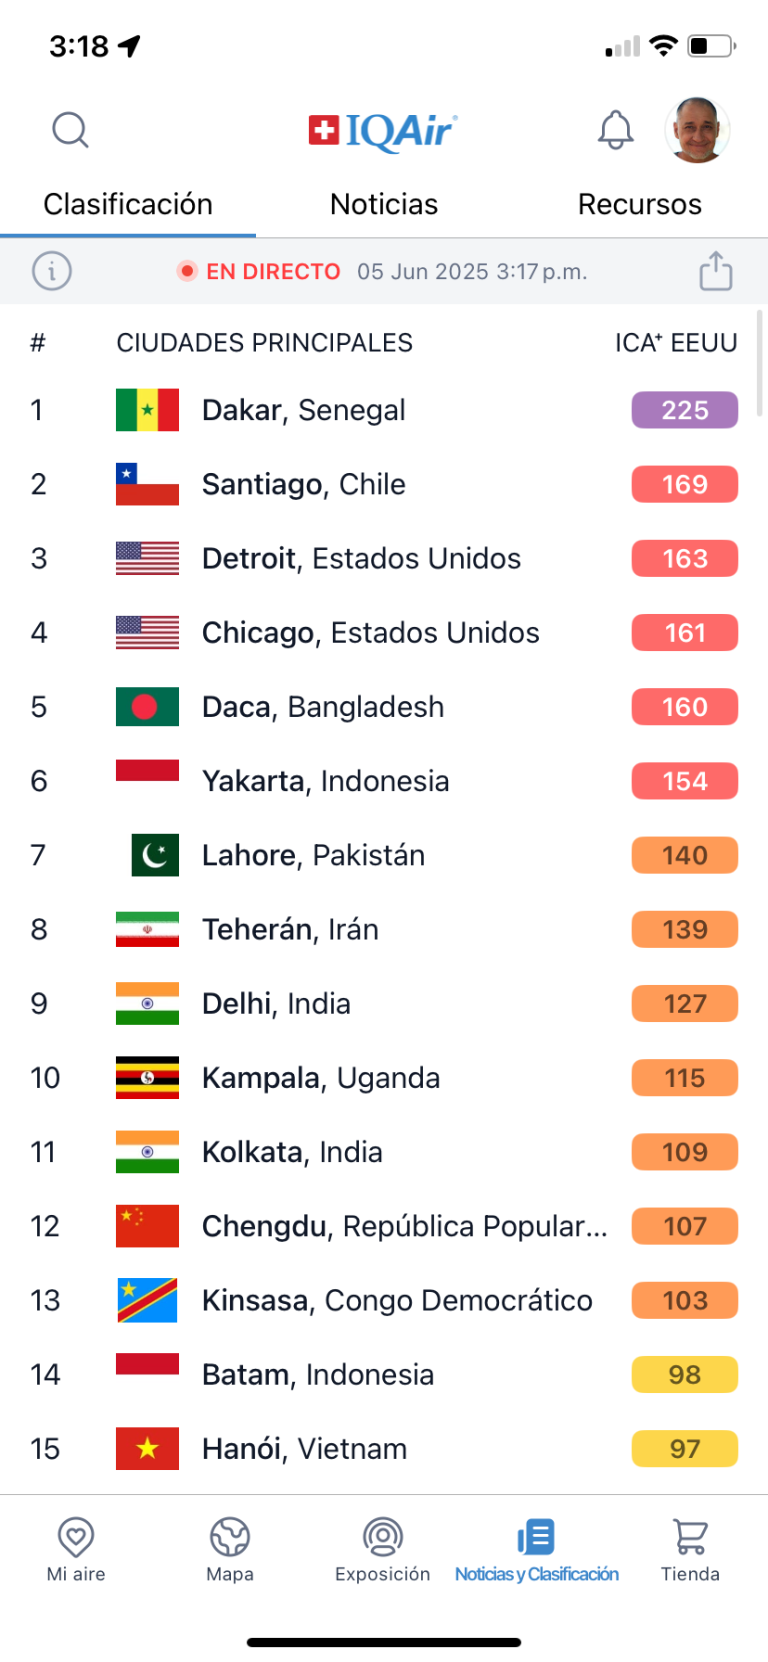Open Santiago, Chile ranking entry
This screenshot has width=768, height=1662.
coord(384,484)
